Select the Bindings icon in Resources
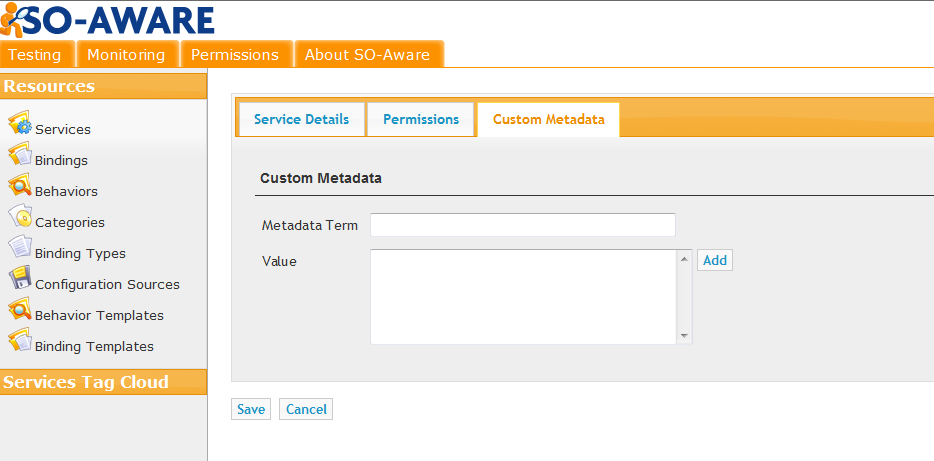This screenshot has width=934, height=461. 20,154
